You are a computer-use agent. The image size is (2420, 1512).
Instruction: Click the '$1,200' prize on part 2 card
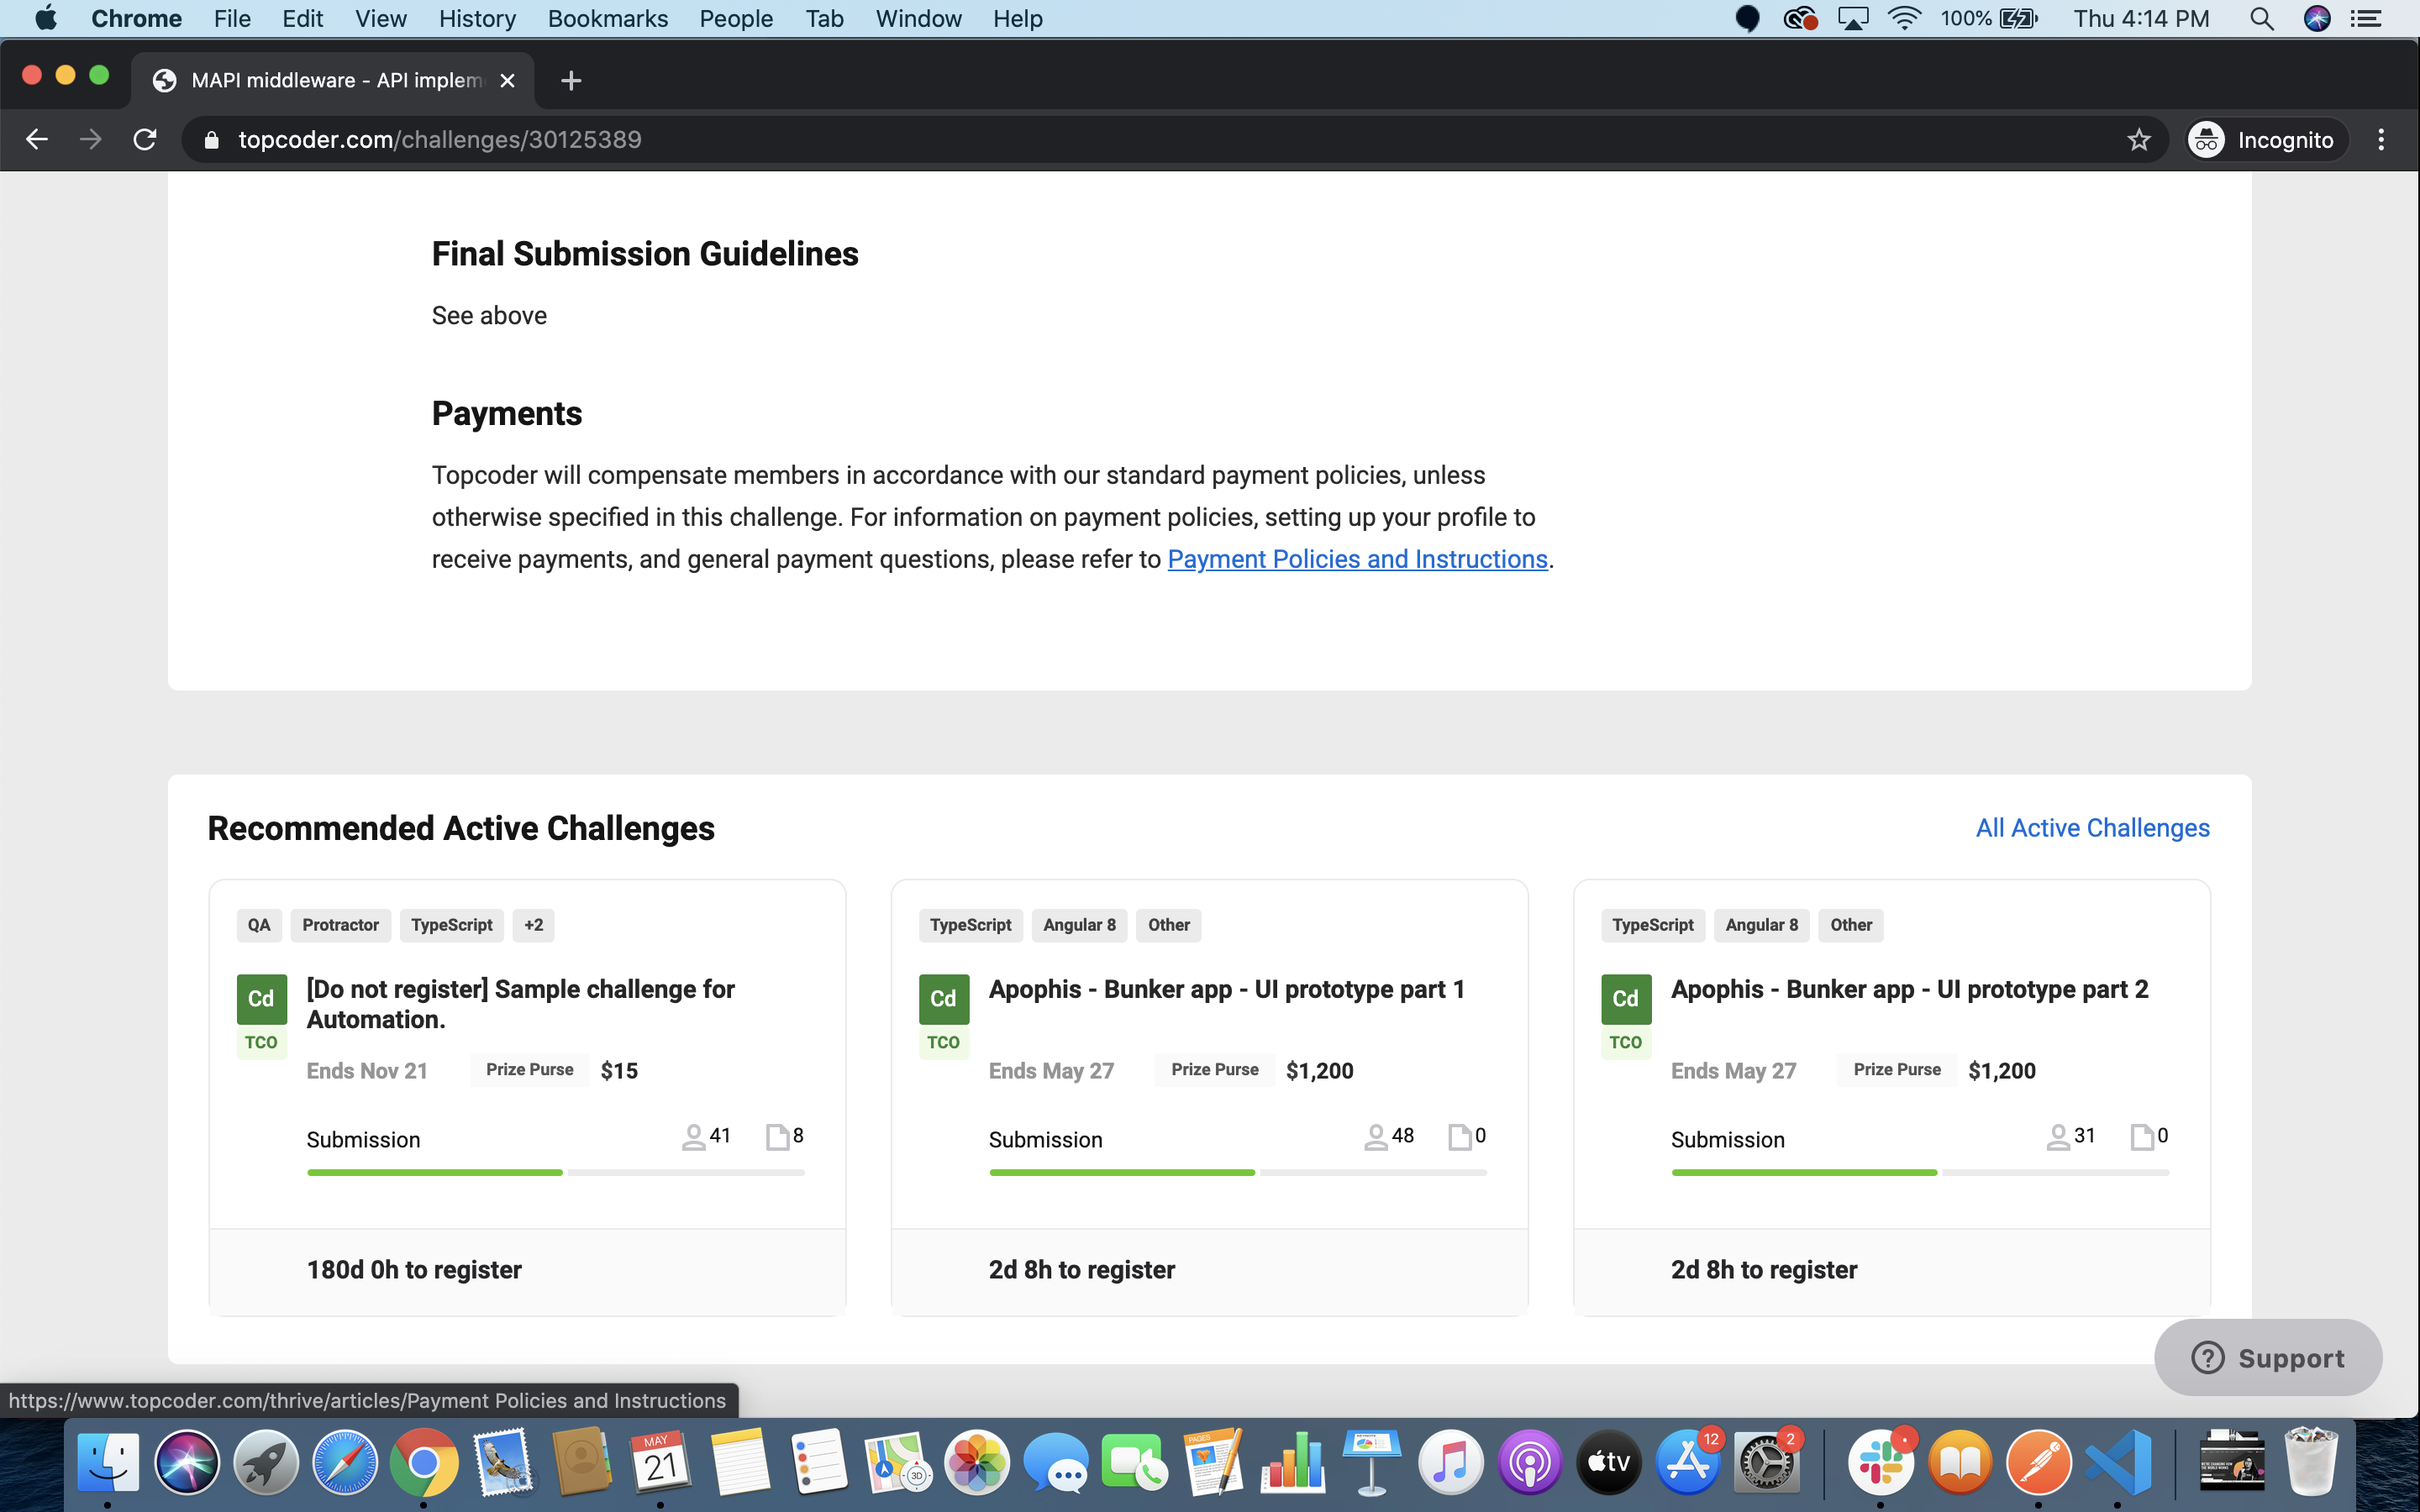pos(2002,1071)
